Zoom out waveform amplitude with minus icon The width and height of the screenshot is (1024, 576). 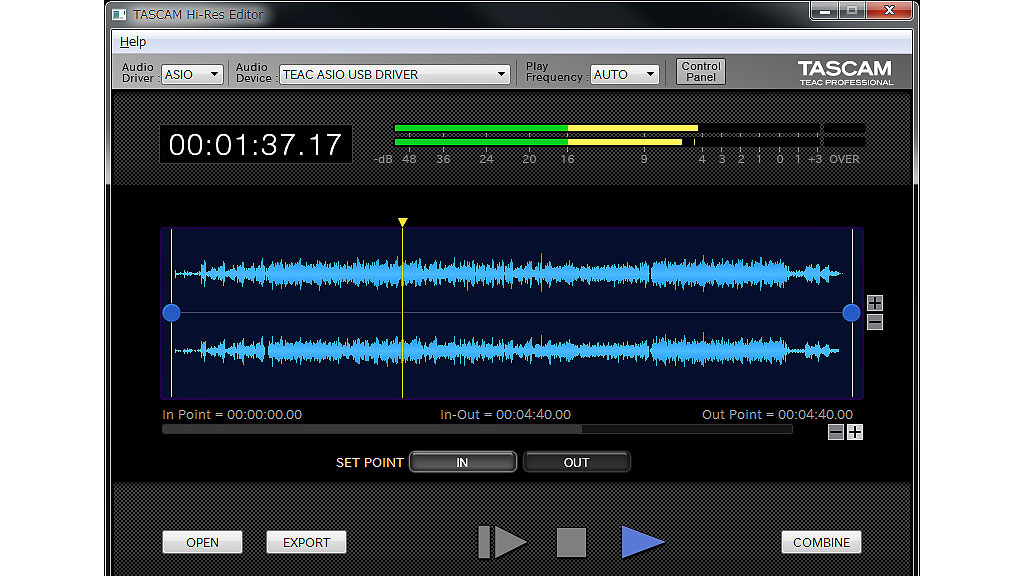click(x=875, y=322)
